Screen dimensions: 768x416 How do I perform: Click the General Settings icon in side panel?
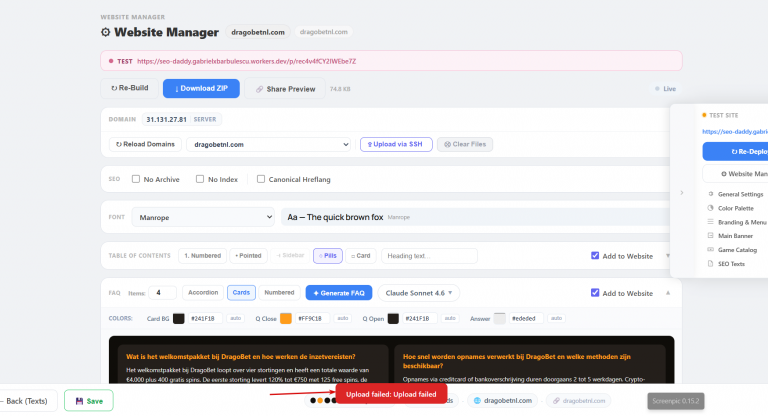coord(711,194)
